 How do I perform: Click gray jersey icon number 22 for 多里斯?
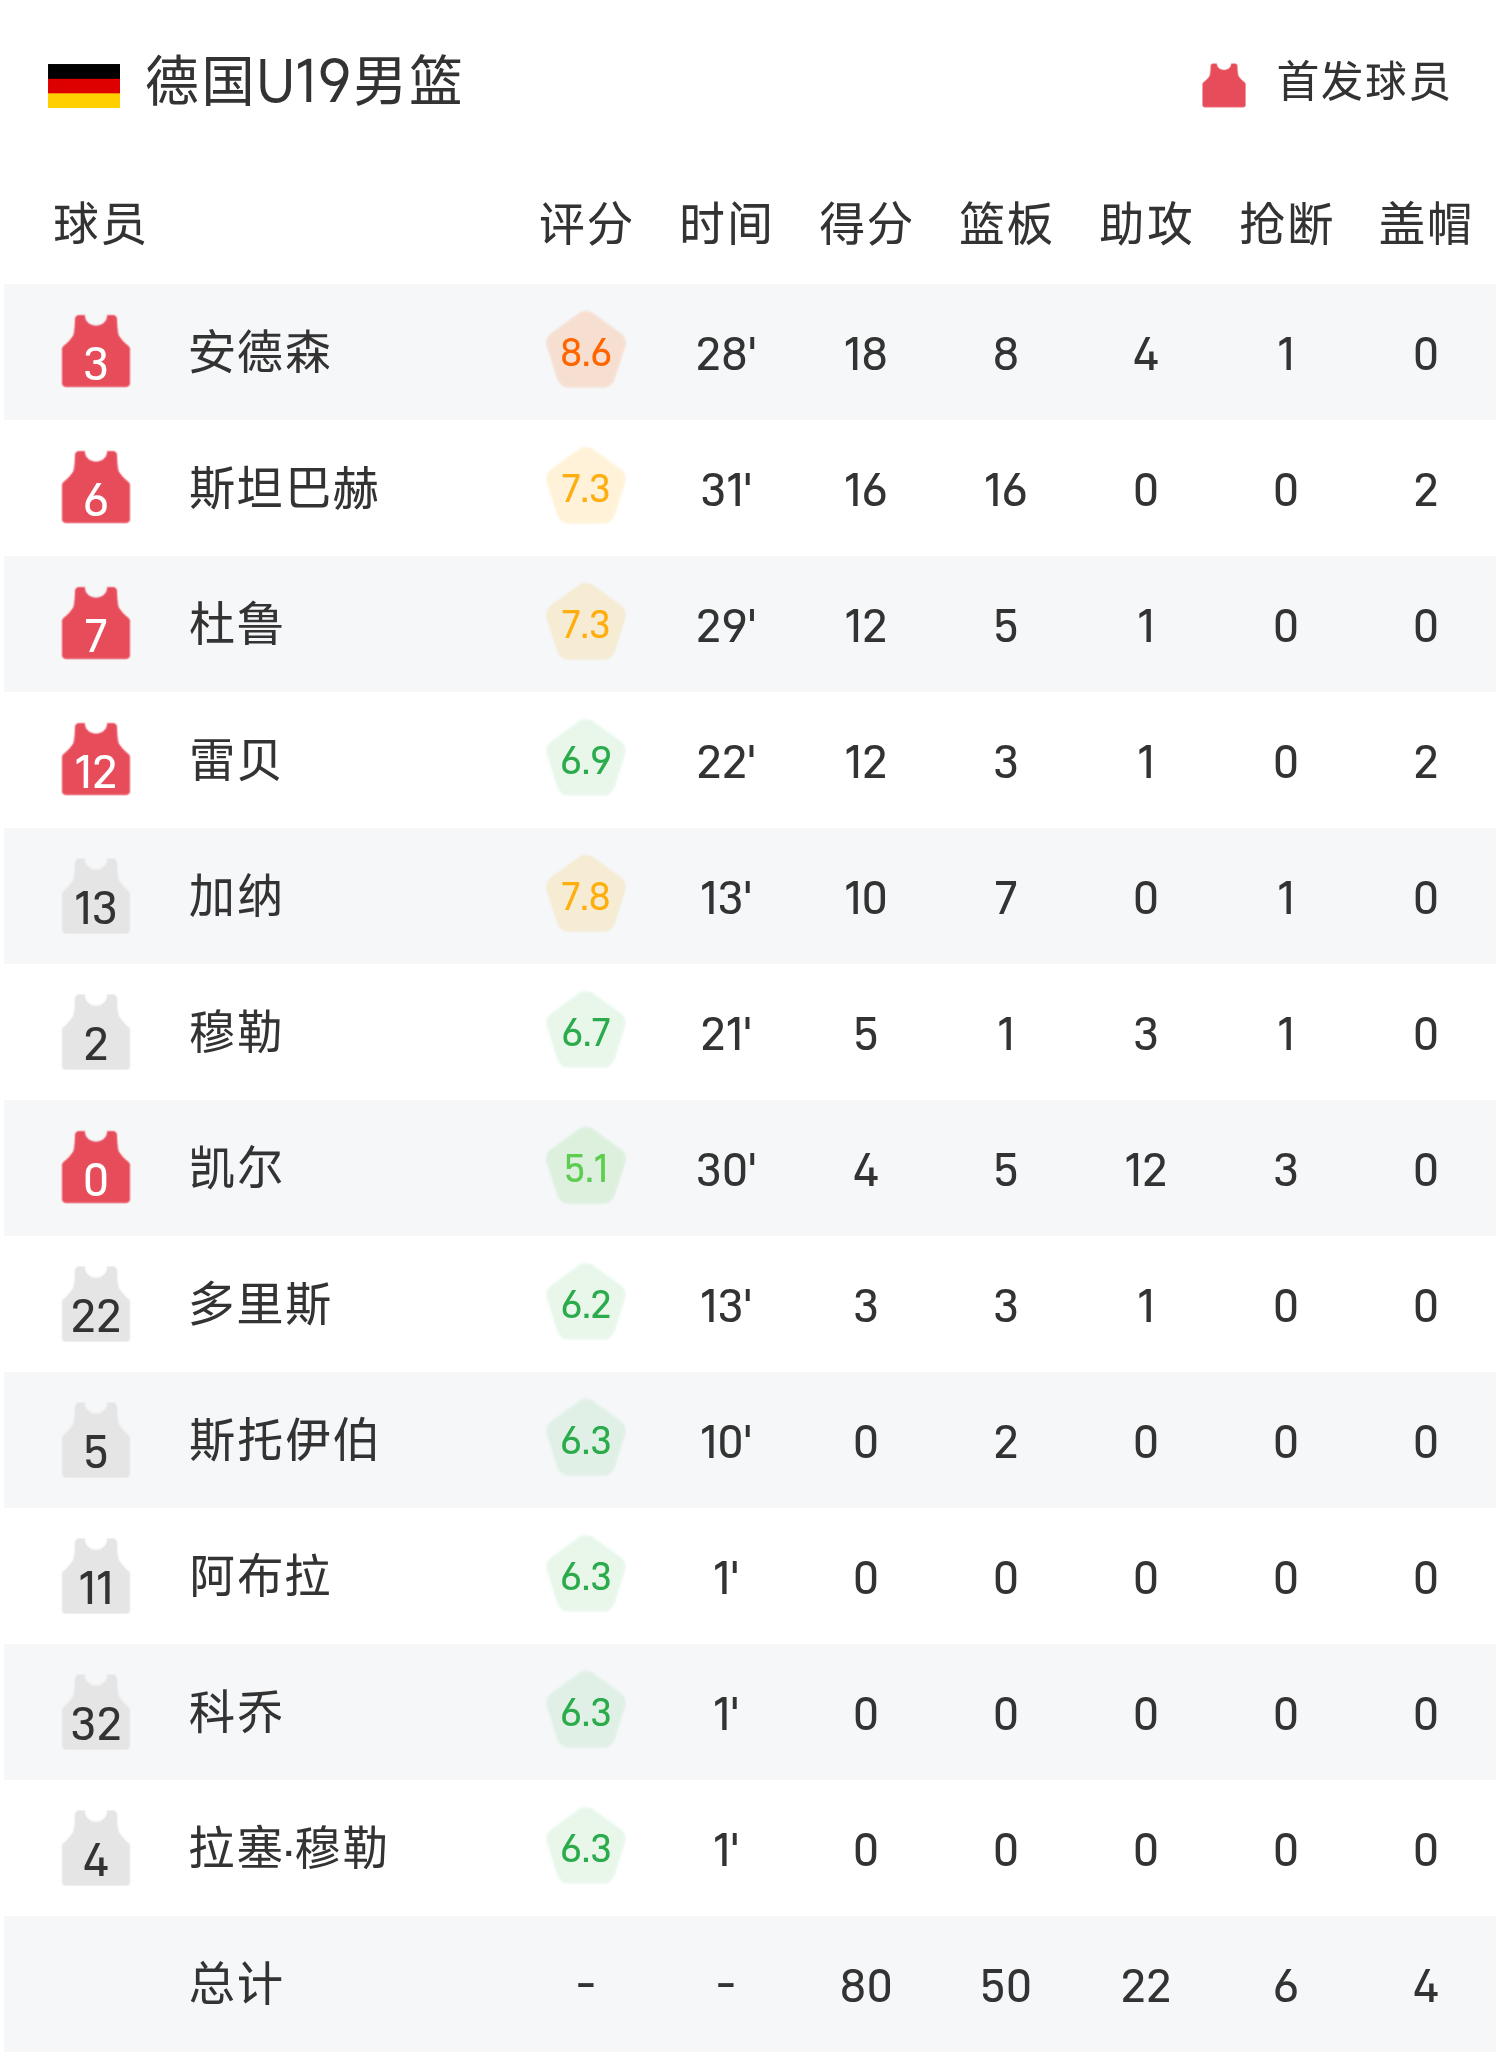click(95, 1304)
